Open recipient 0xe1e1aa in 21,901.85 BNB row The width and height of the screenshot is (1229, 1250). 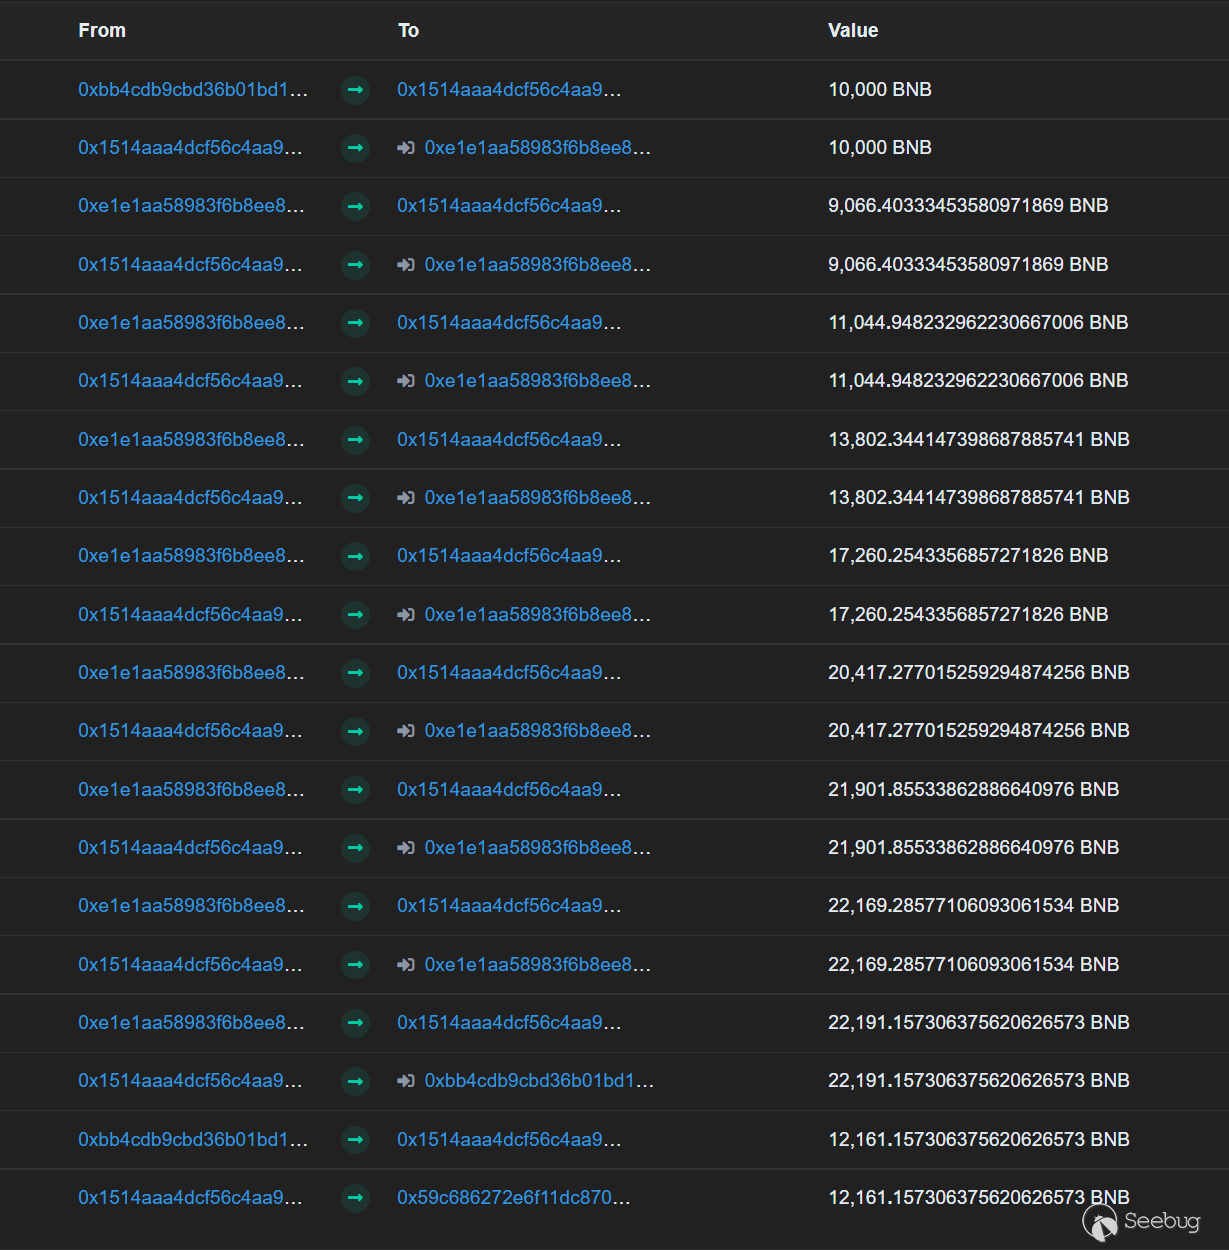click(x=537, y=848)
